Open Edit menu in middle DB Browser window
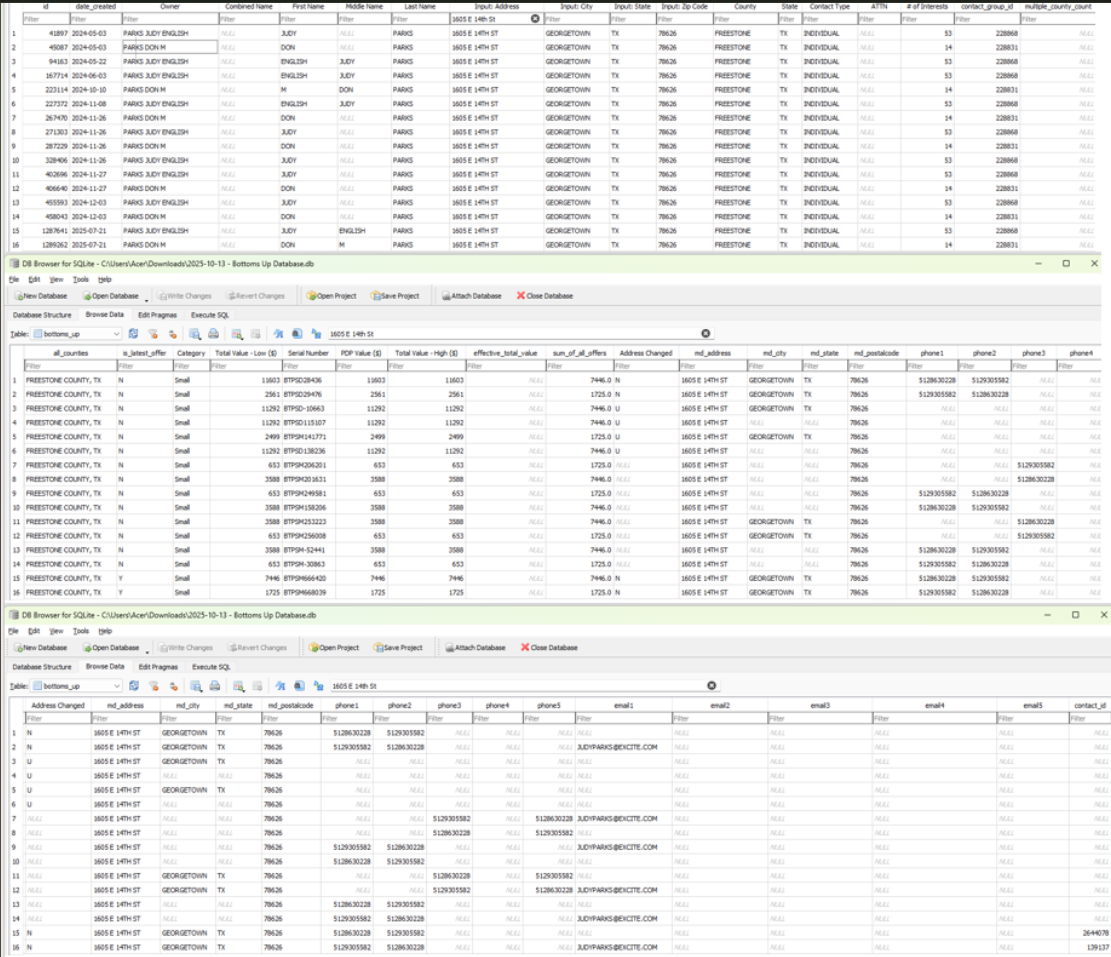This screenshot has height=957, width=1111. coord(34,280)
